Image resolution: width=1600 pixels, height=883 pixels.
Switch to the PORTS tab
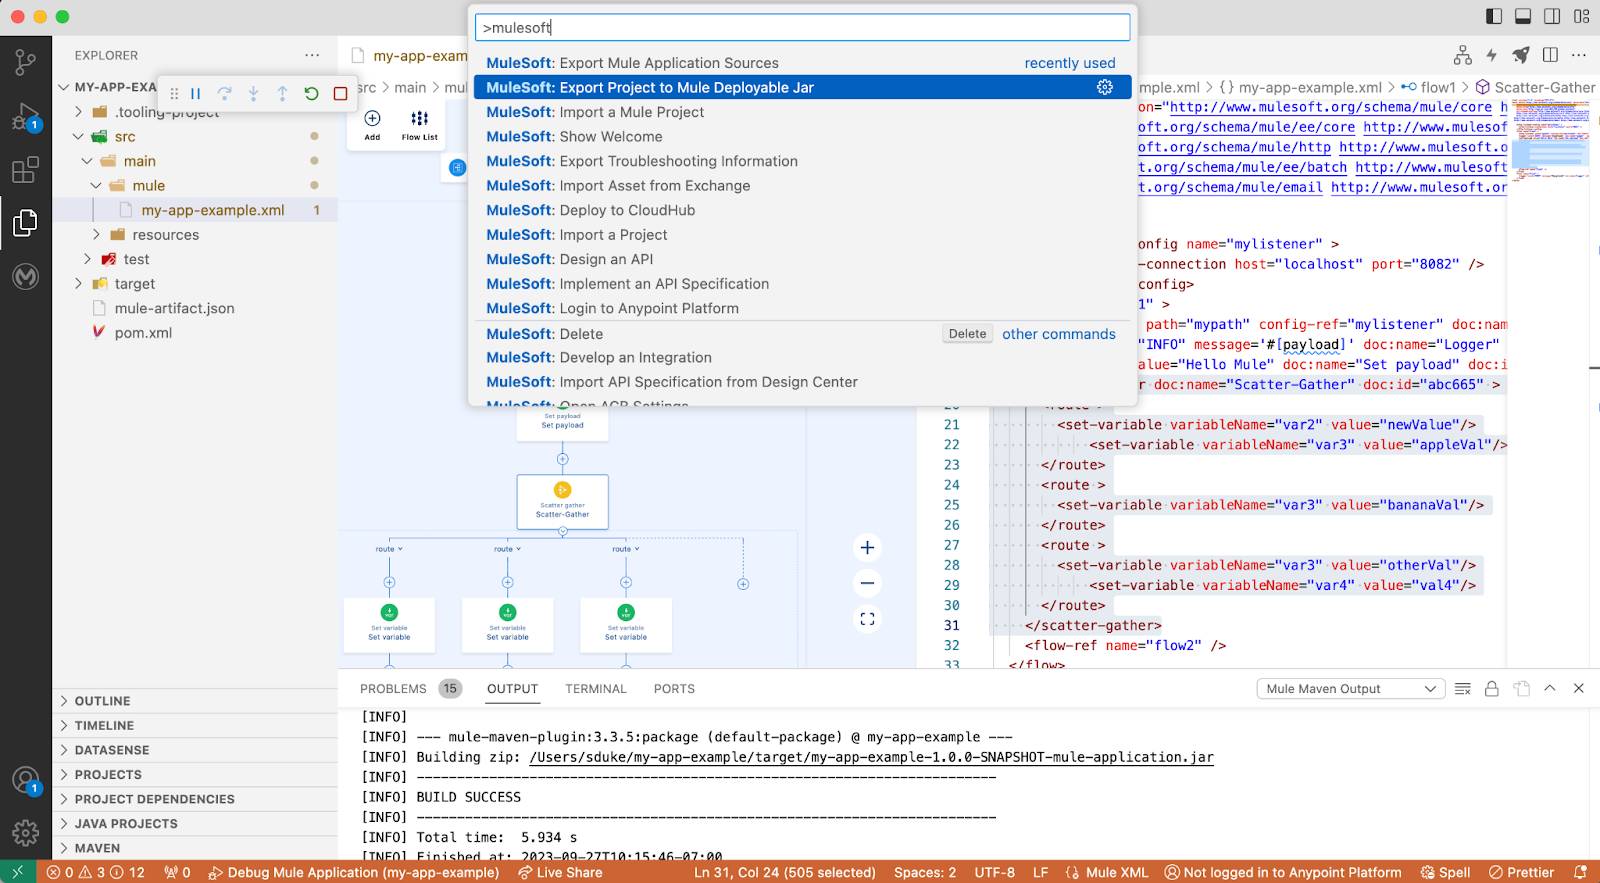674,689
